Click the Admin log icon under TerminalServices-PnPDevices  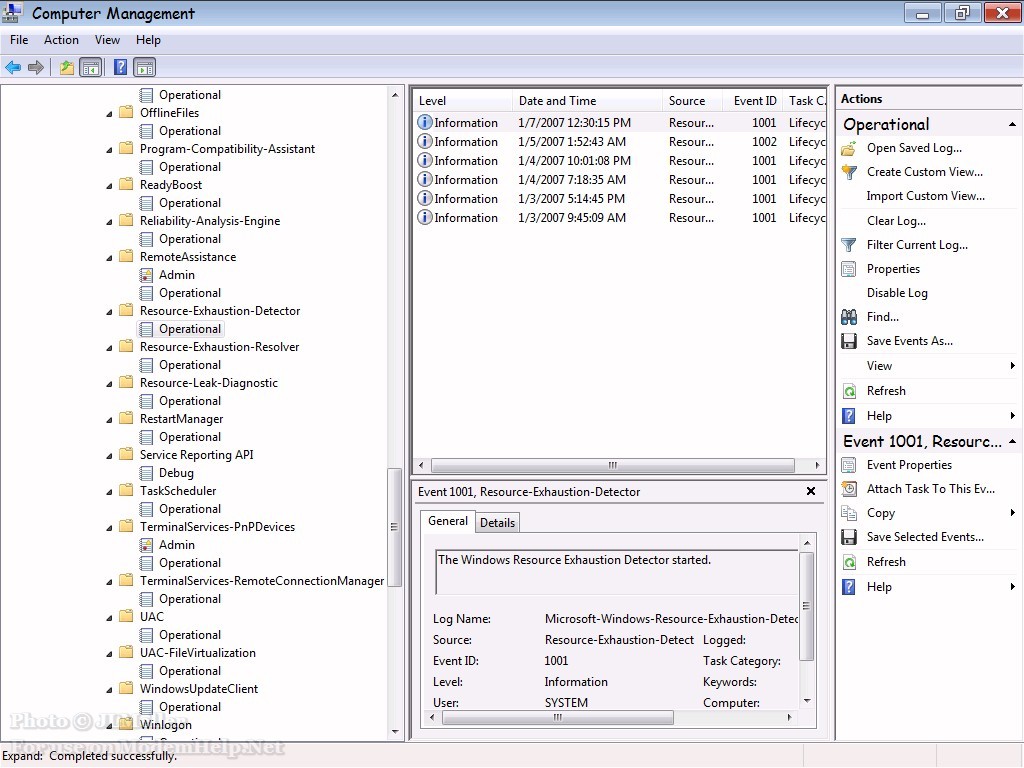(x=146, y=545)
